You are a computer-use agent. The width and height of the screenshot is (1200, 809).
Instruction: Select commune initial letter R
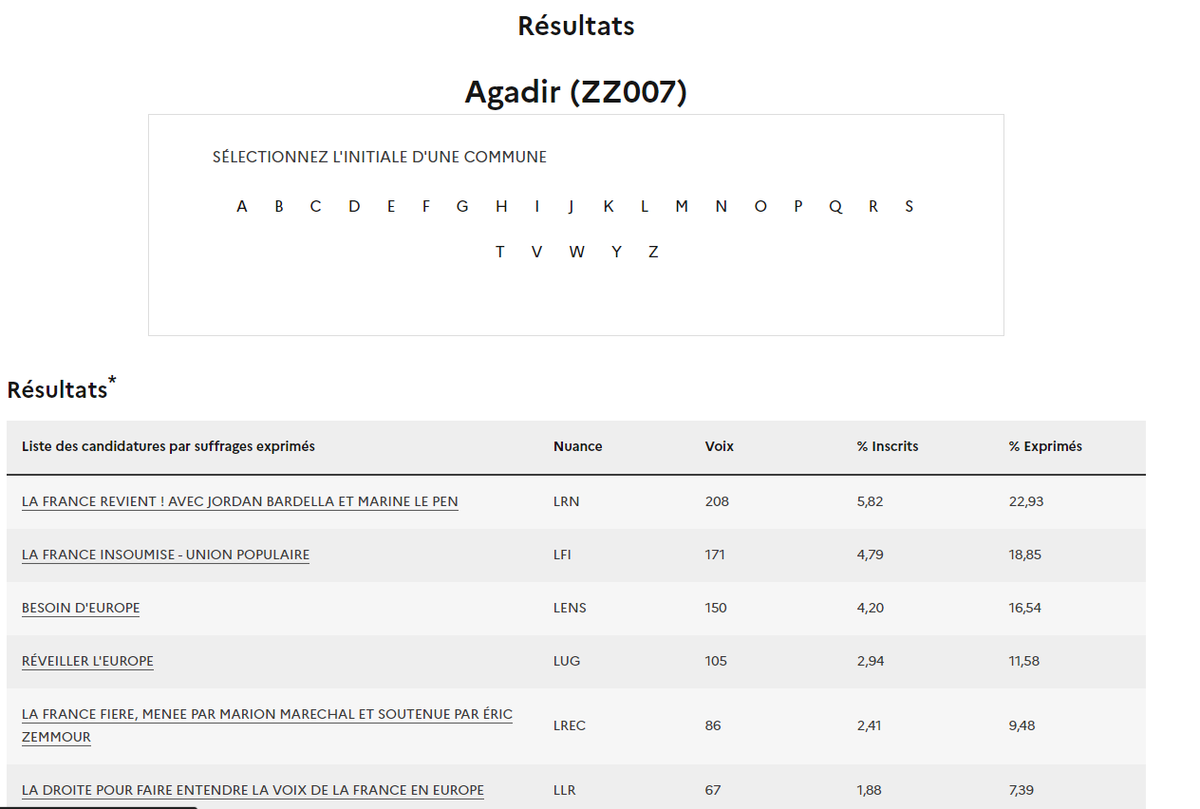coord(873,207)
